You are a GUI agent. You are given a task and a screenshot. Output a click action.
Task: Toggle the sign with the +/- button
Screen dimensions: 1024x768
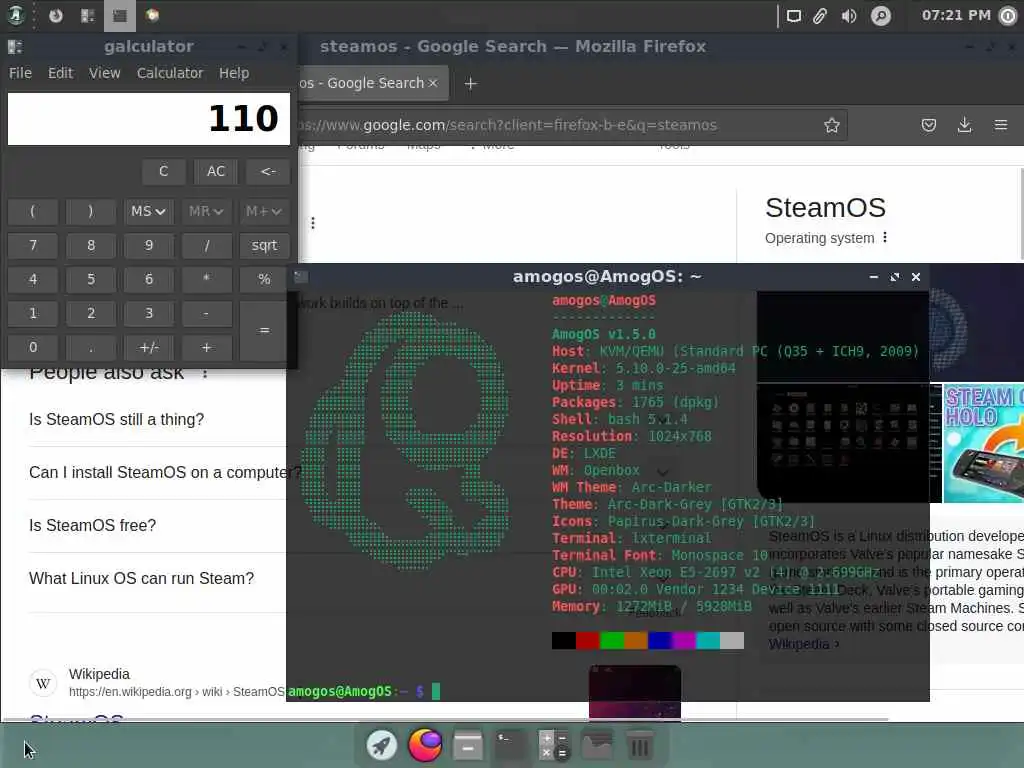(x=149, y=347)
